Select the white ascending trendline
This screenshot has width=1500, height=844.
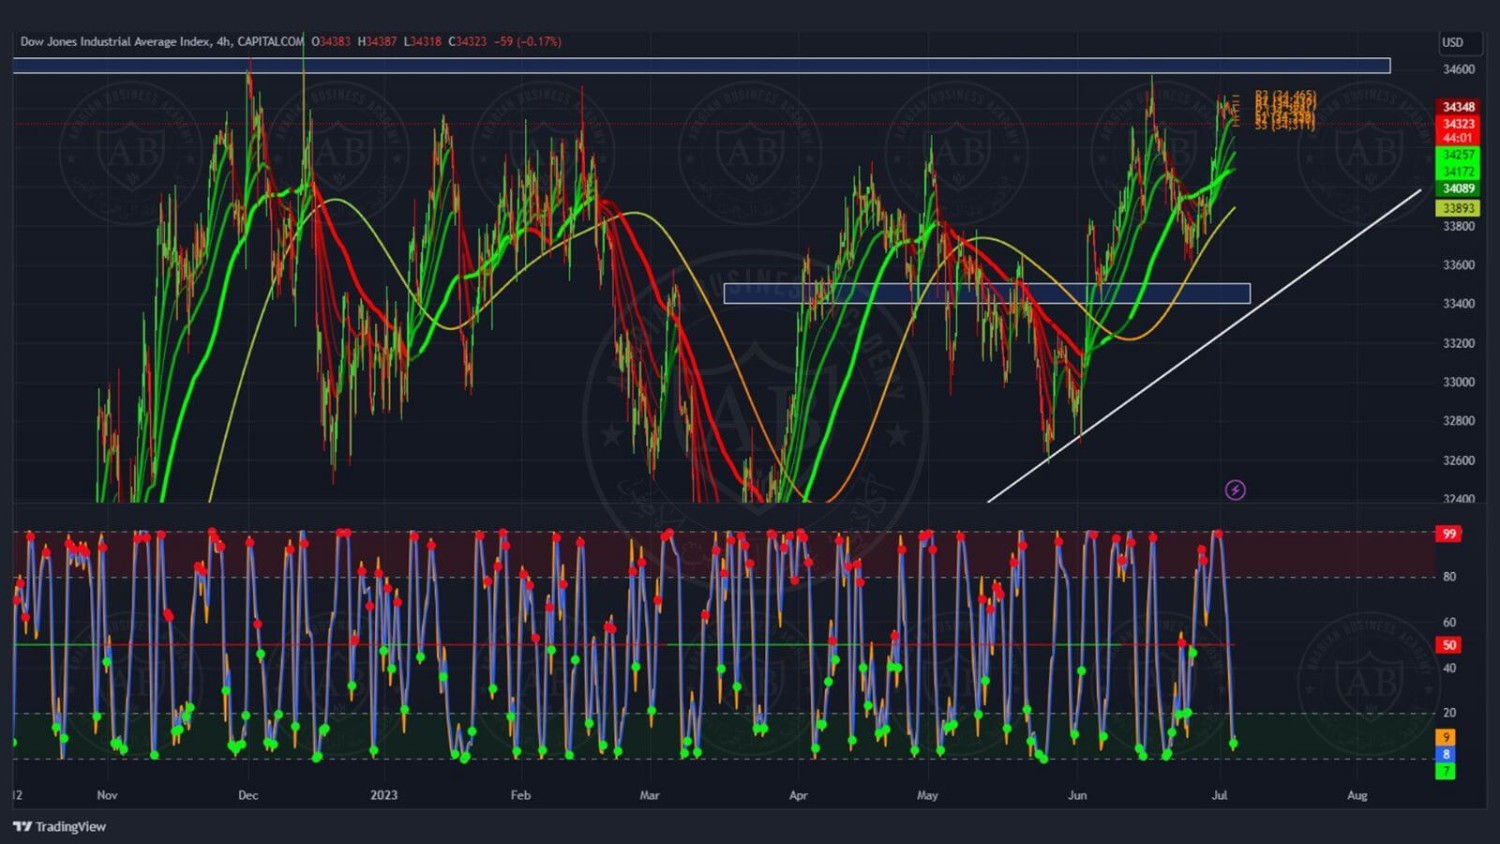(1204, 345)
